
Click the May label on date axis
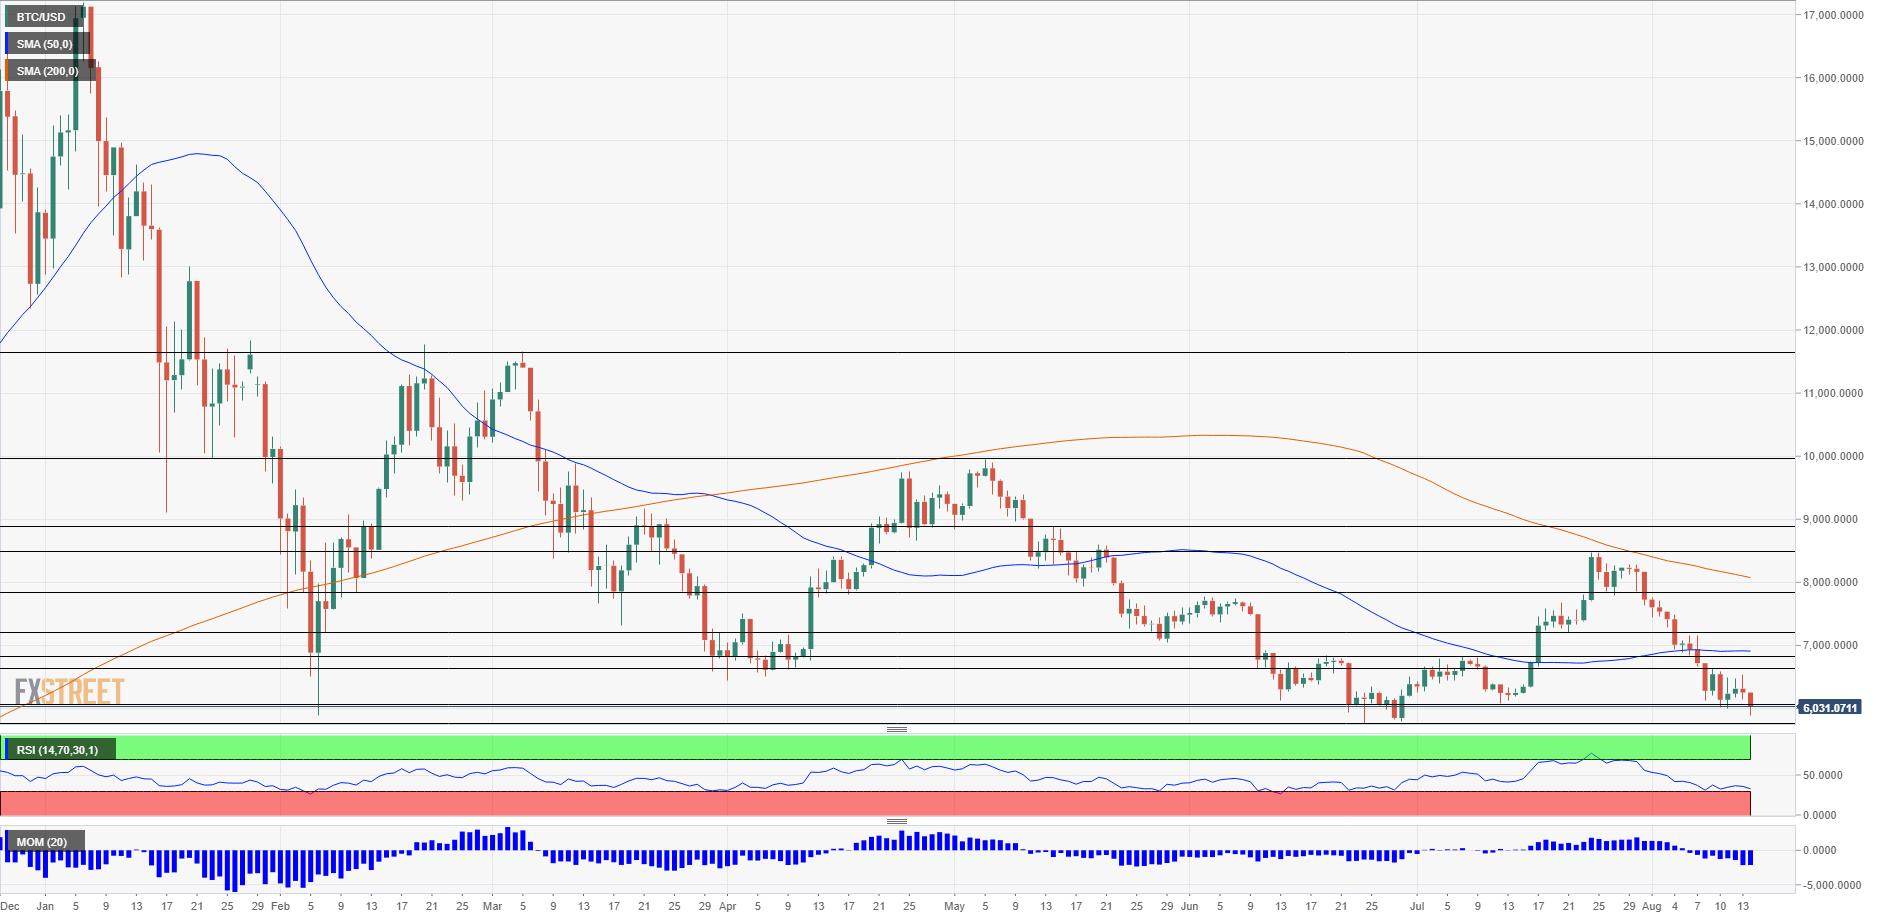coord(954,906)
